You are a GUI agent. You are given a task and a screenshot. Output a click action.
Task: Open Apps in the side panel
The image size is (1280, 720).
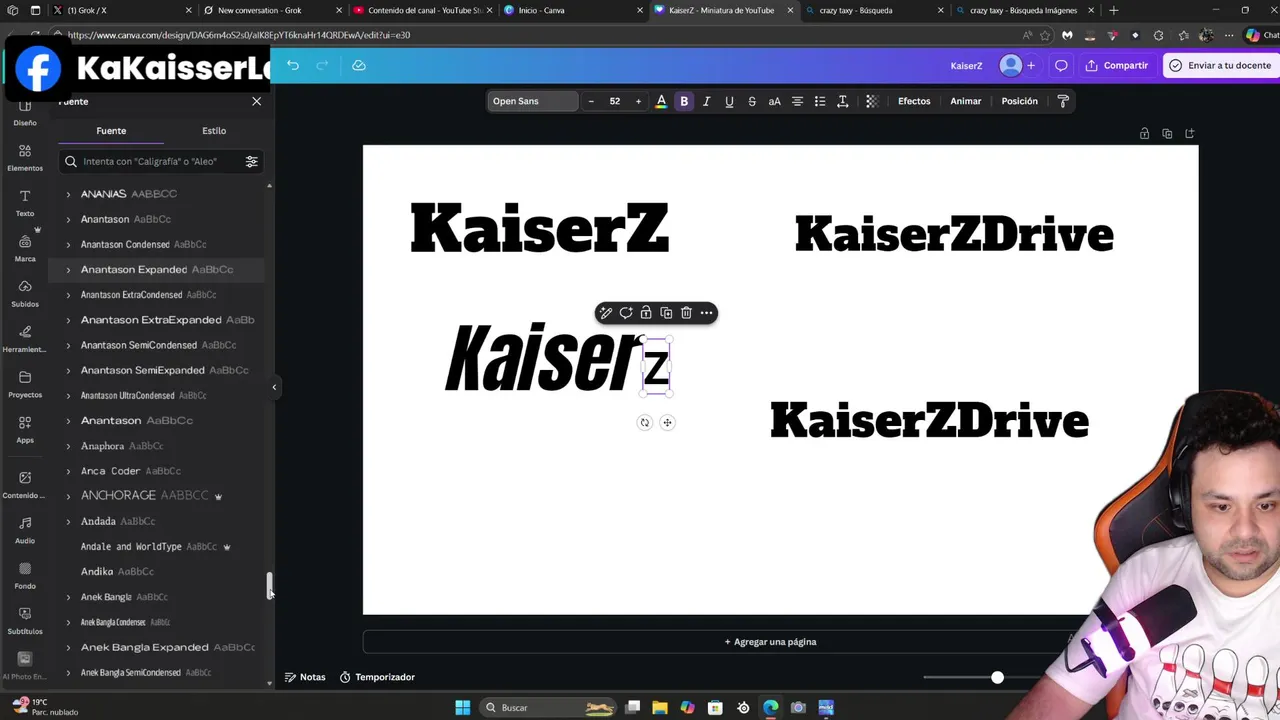tap(25, 429)
